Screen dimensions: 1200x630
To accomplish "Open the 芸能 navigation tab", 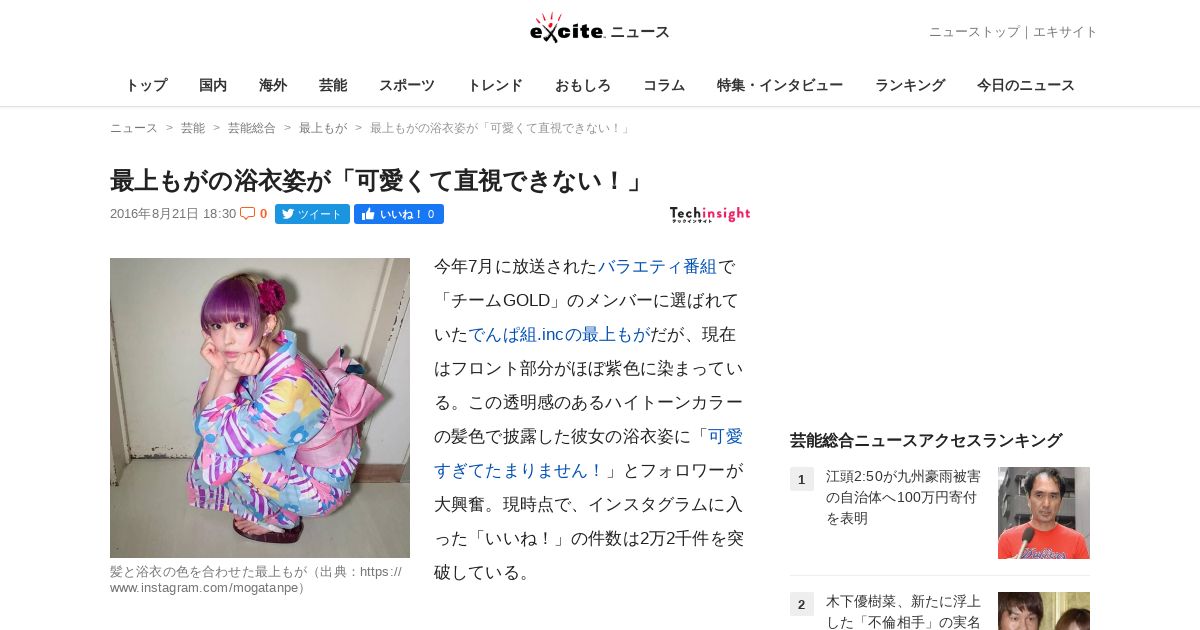I will (333, 85).
